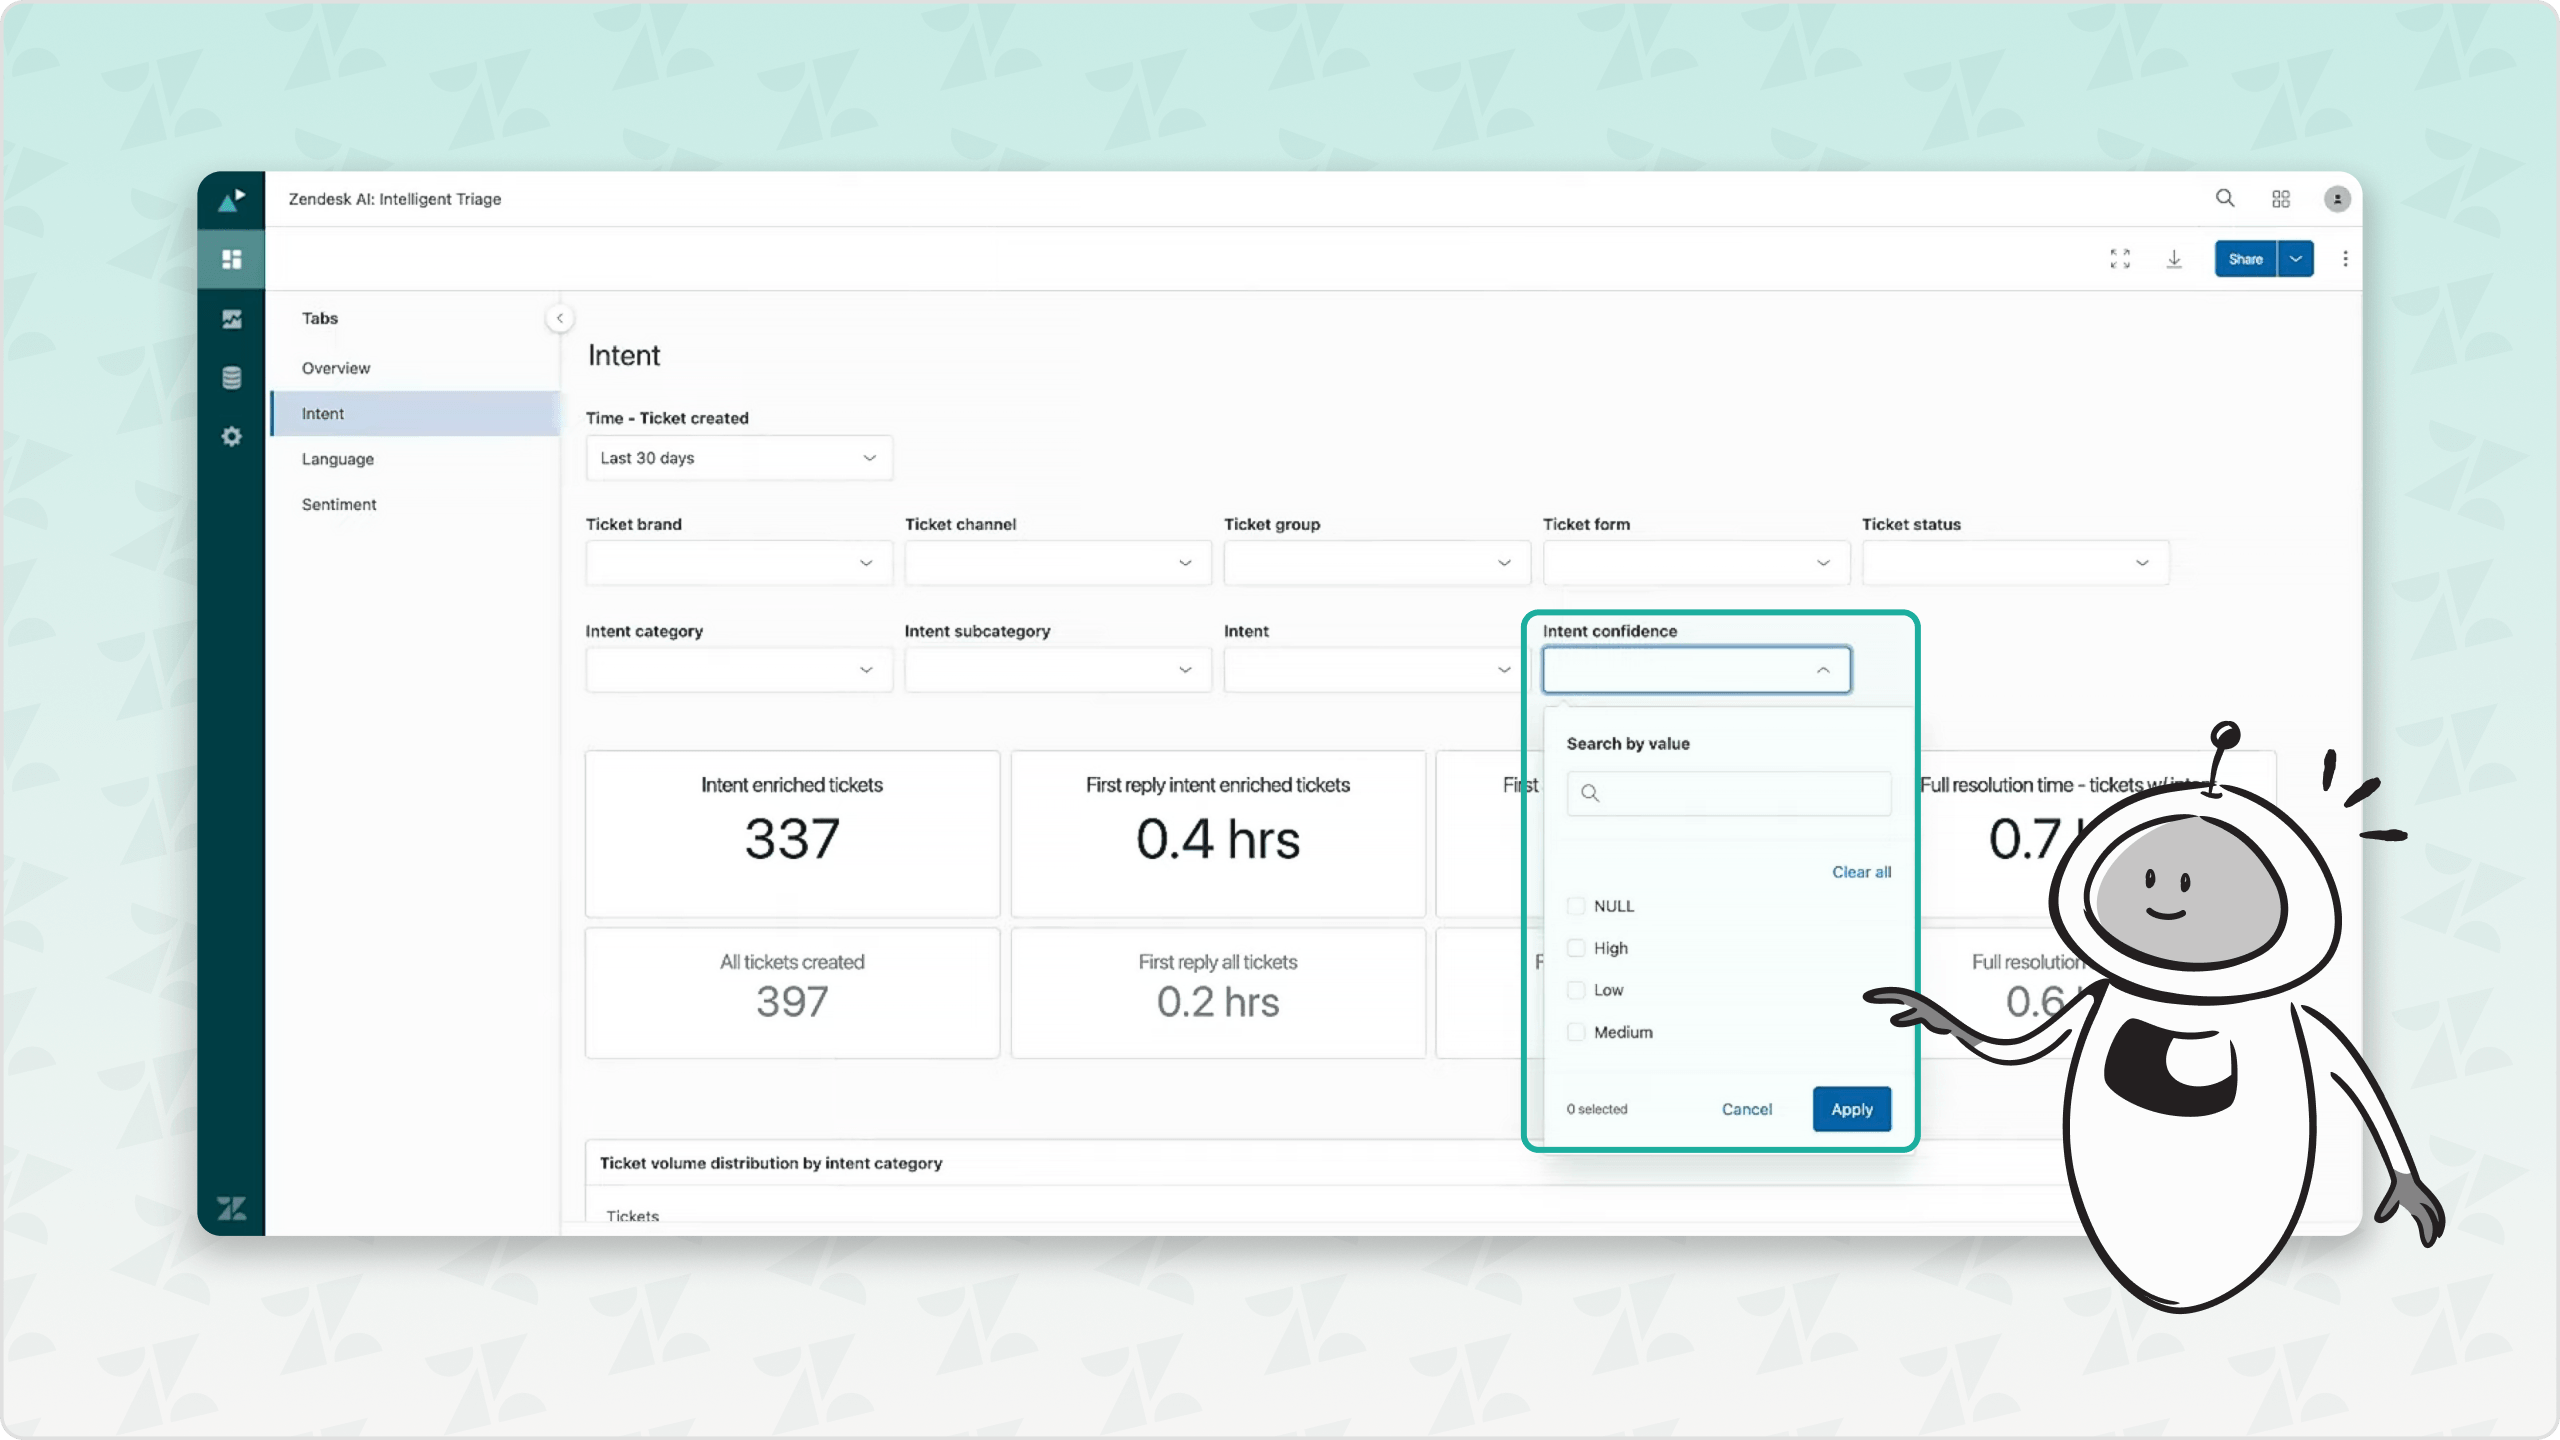Click Apply to confirm intent confidence filter
The width and height of the screenshot is (2560, 1440).
(1851, 1108)
